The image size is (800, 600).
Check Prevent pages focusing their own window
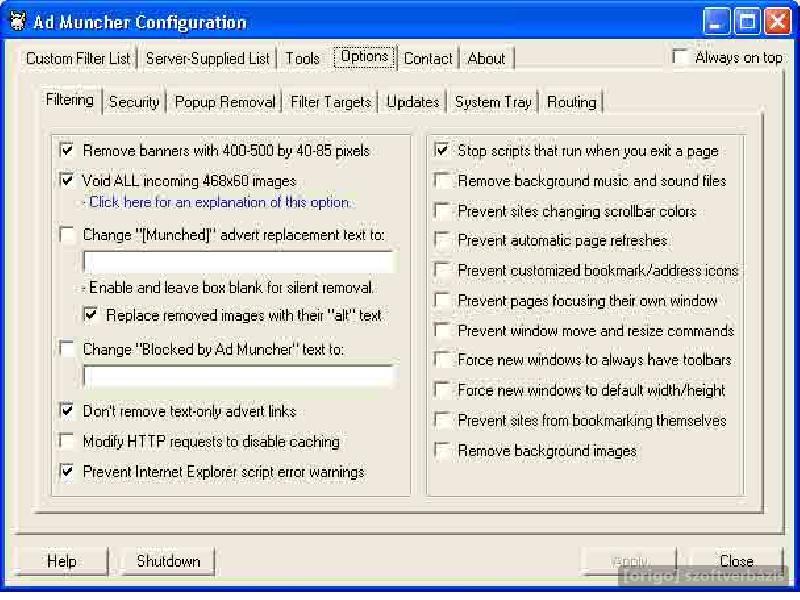(442, 300)
